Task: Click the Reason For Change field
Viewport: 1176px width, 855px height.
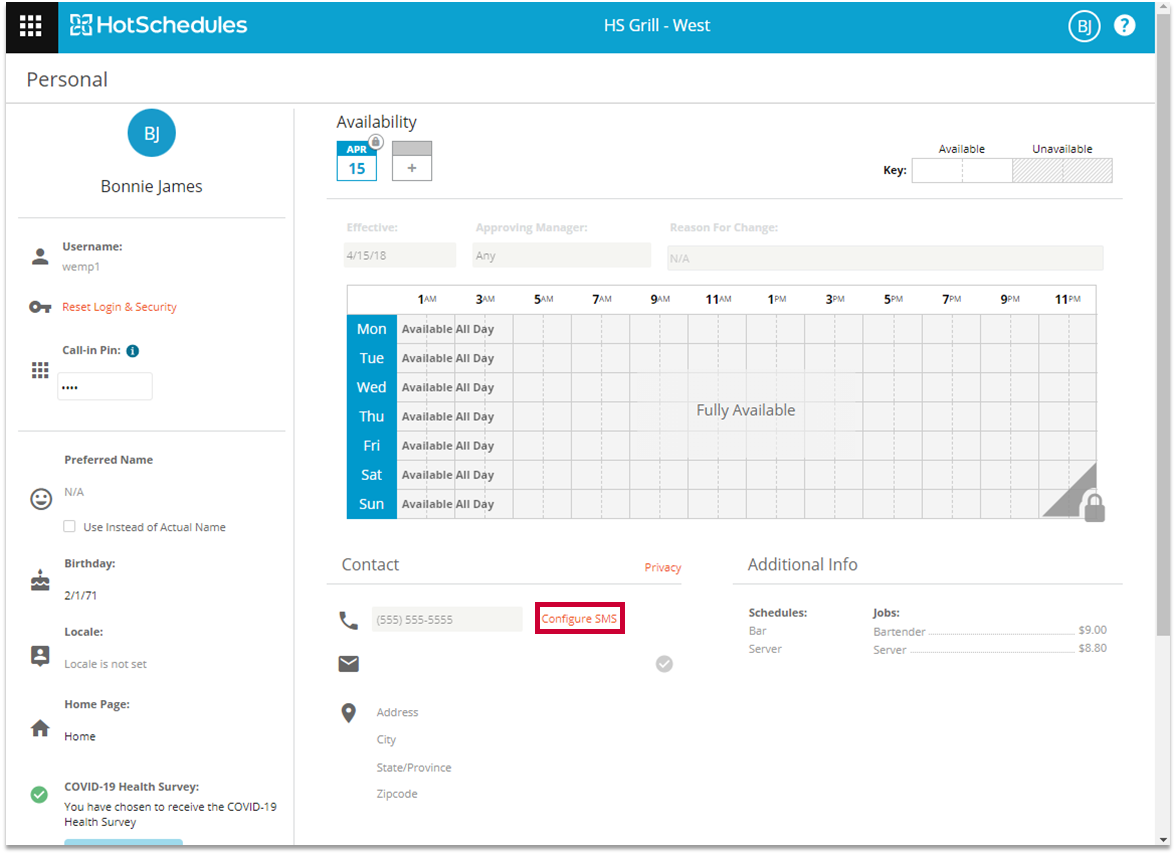Action: [885, 258]
